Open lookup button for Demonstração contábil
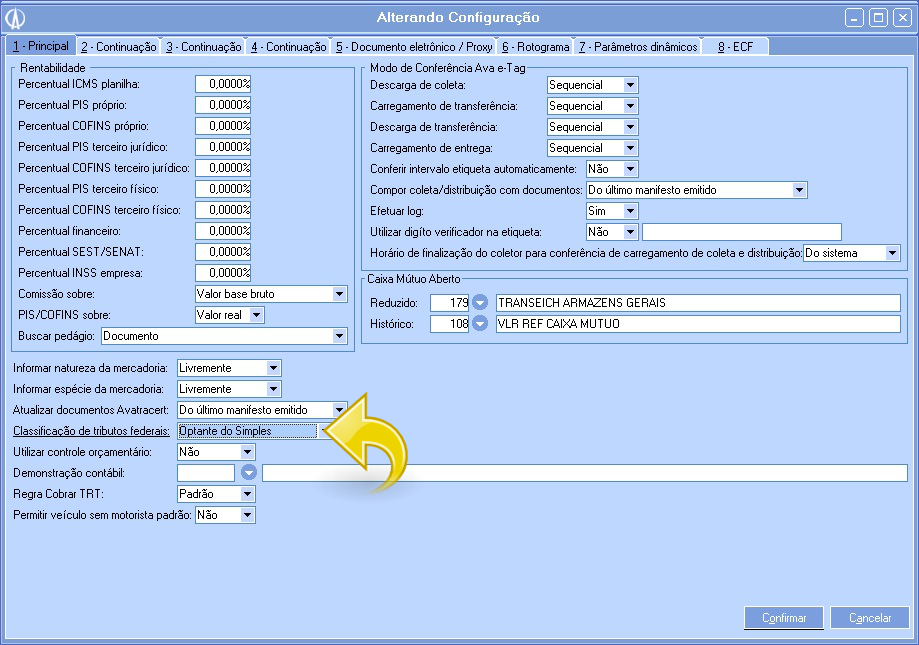Image resolution: width=919 pixels, height=645 pixels. point(248,473)
